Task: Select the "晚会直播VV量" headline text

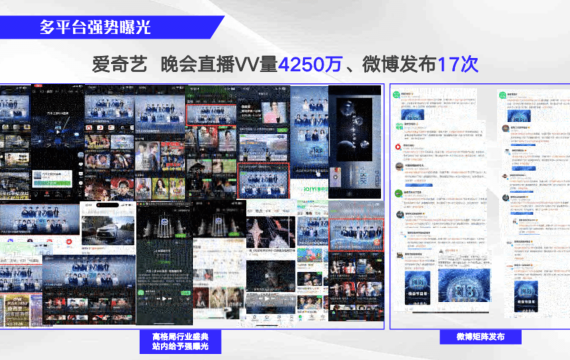Action: (219, 65)
